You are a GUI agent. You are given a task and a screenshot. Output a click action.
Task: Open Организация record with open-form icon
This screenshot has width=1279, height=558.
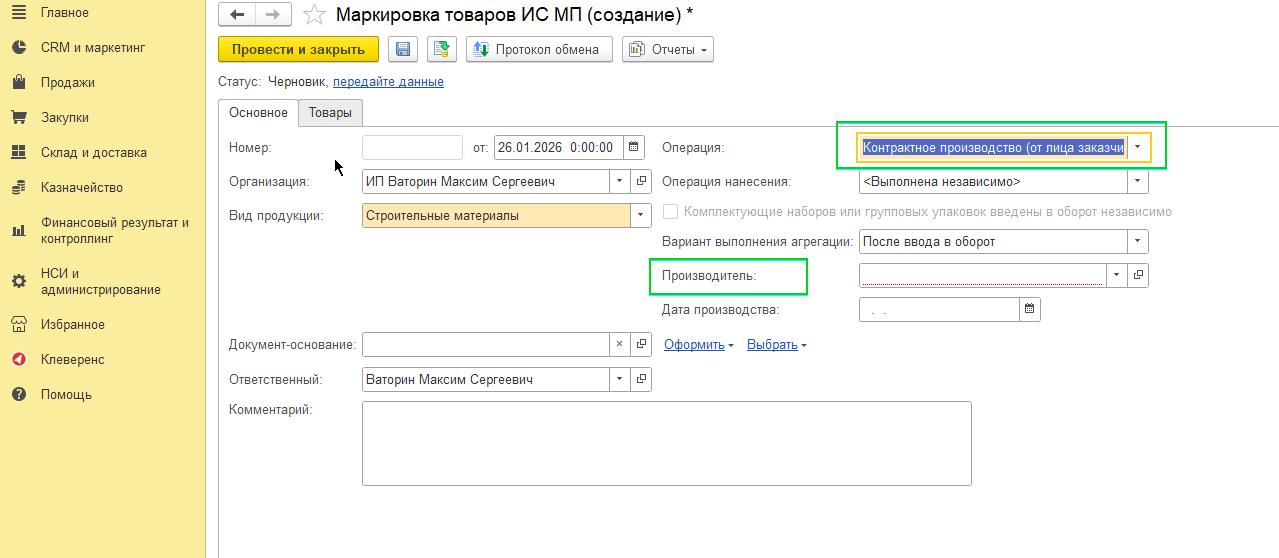point(641,181)
